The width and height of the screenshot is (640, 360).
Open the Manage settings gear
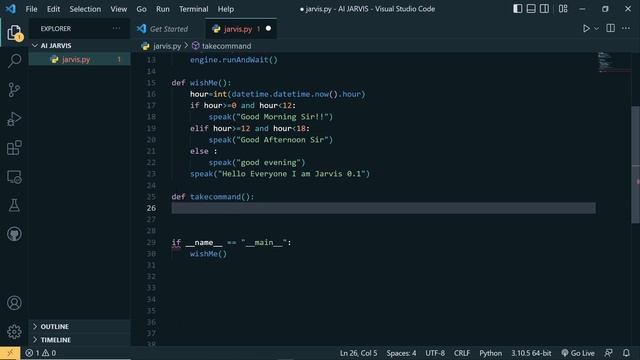pos(14,331)
